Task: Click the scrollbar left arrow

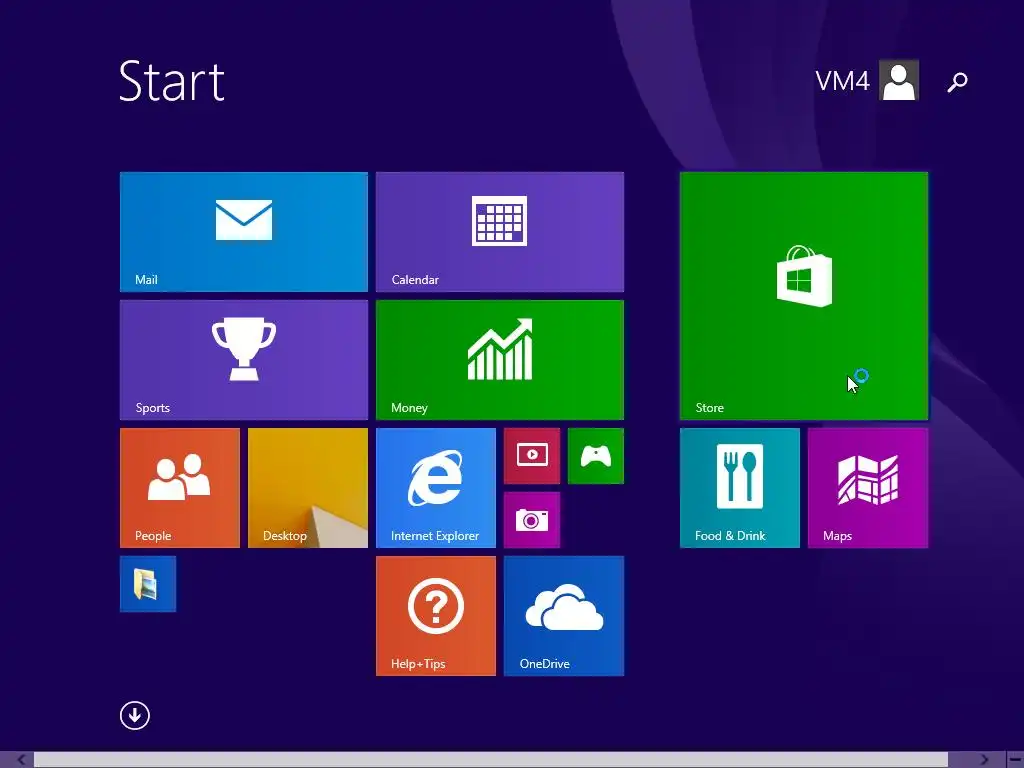Action: pos(21,760)
